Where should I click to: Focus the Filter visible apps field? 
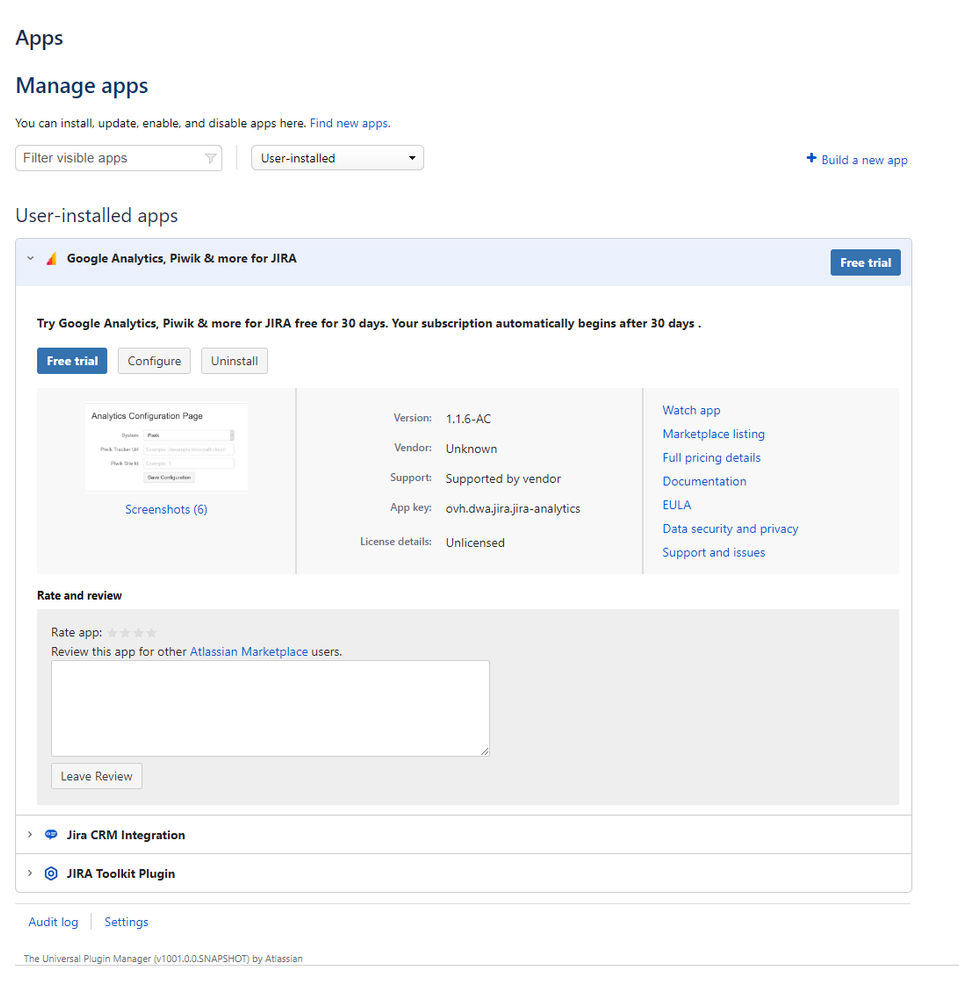(x=119, y=158)
